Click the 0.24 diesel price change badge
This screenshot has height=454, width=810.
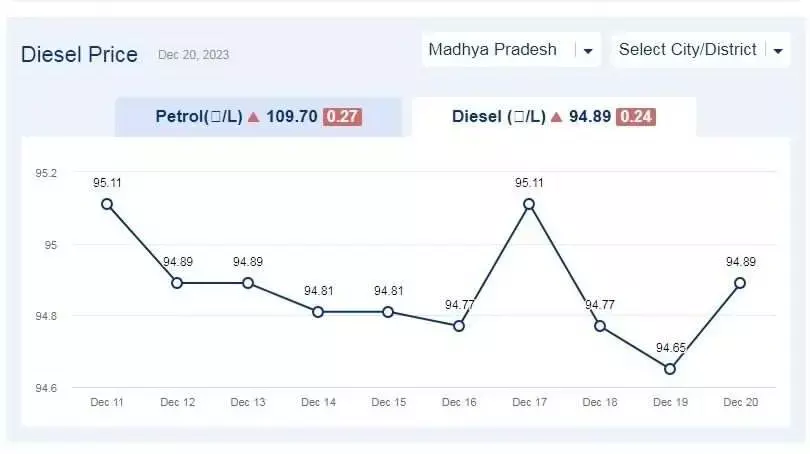click(x=635, y=117)
